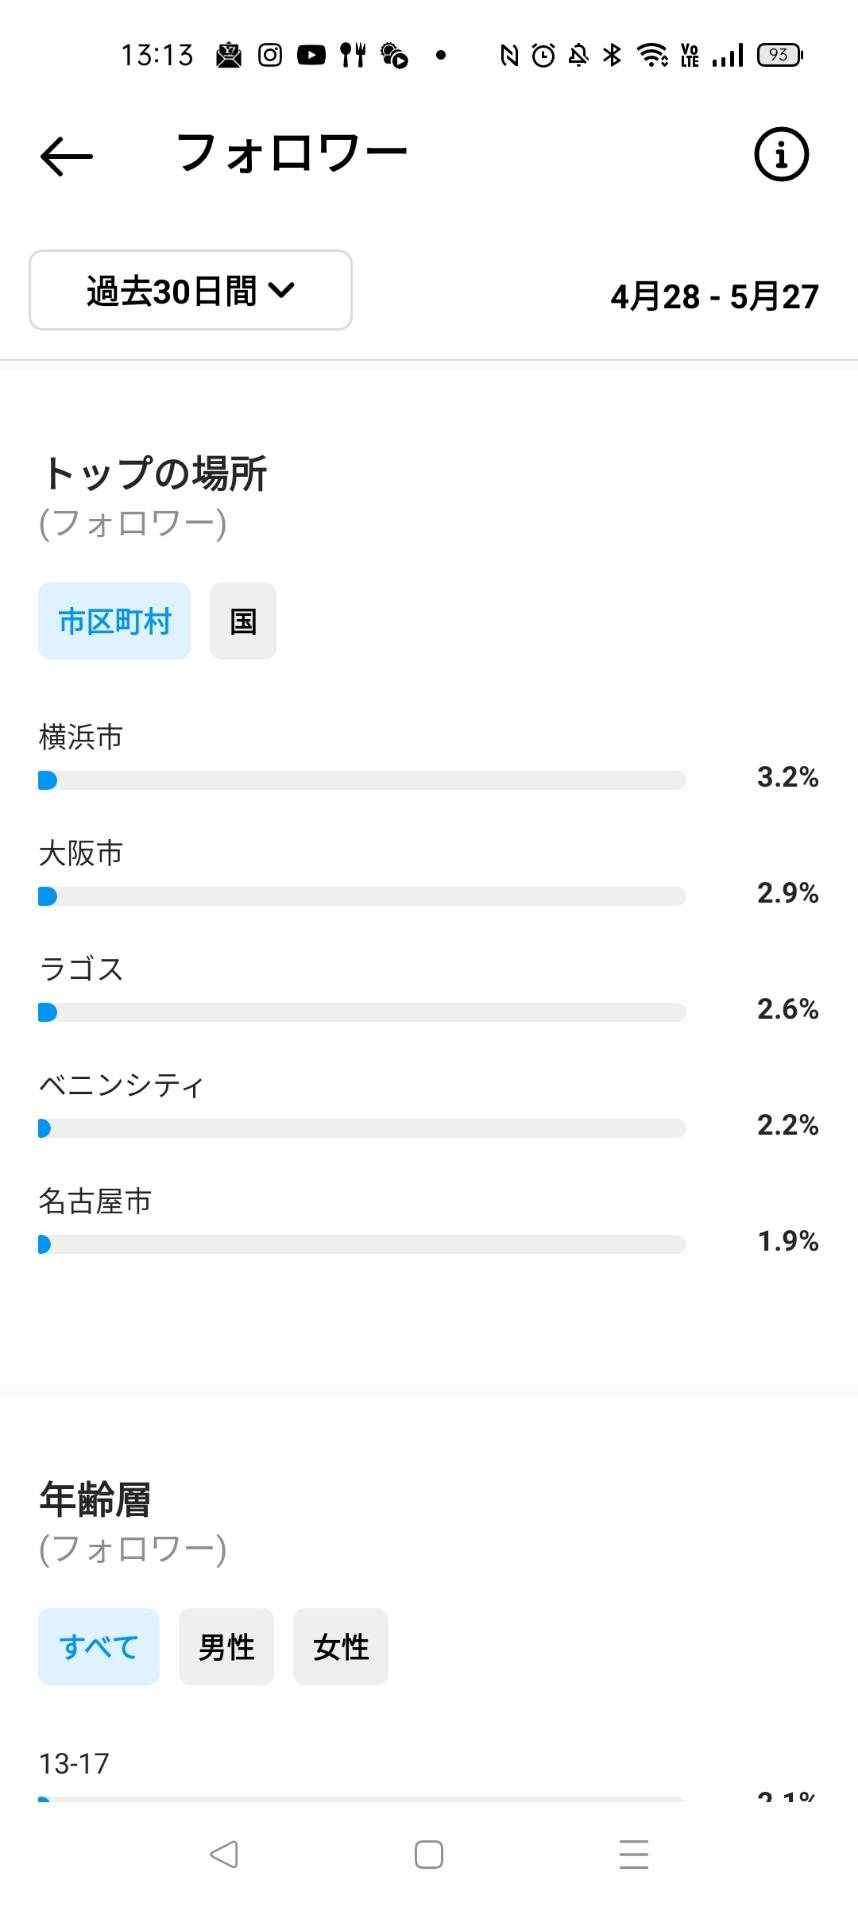The height and width of the screenshot is (1907, 858).
Task: Open the info circle icon
Action: click(780, 155)
